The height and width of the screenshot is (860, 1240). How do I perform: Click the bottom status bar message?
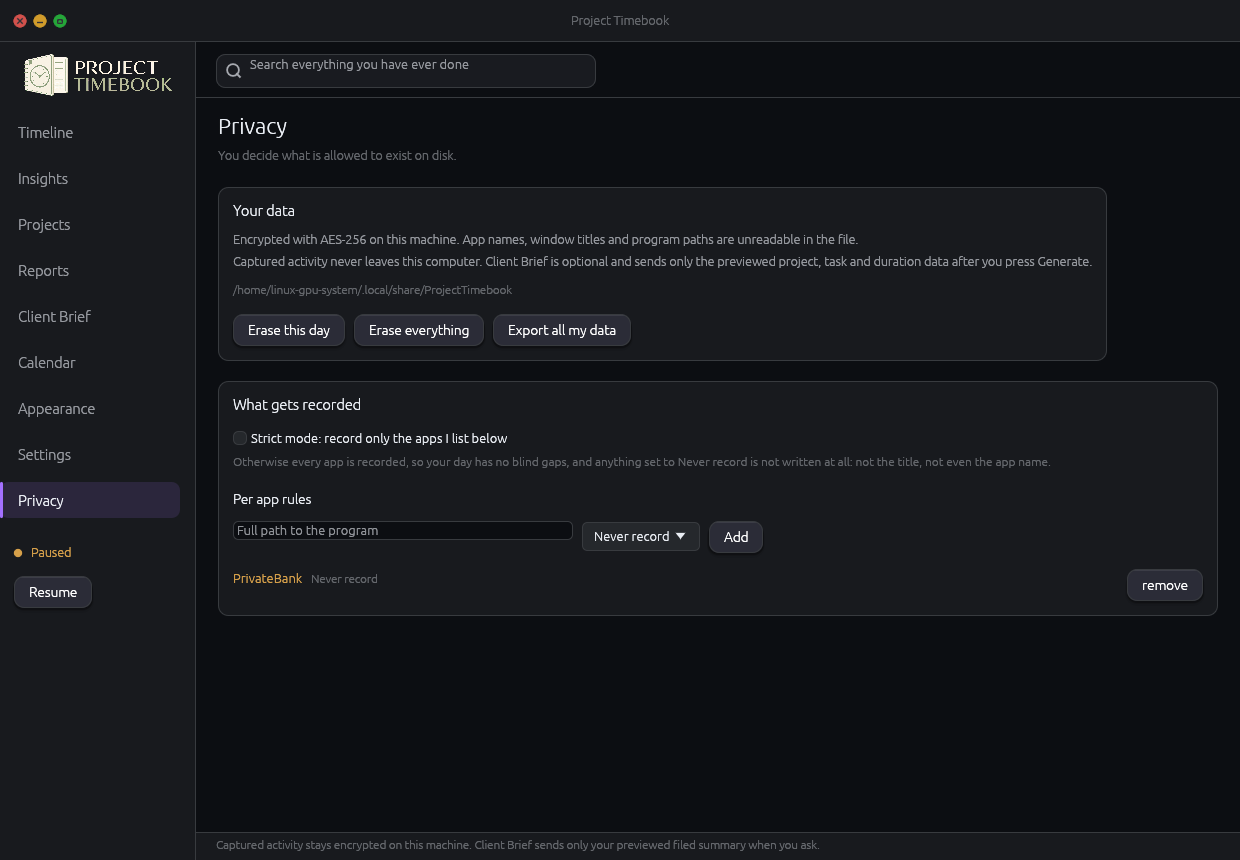(x=517, y=845)
